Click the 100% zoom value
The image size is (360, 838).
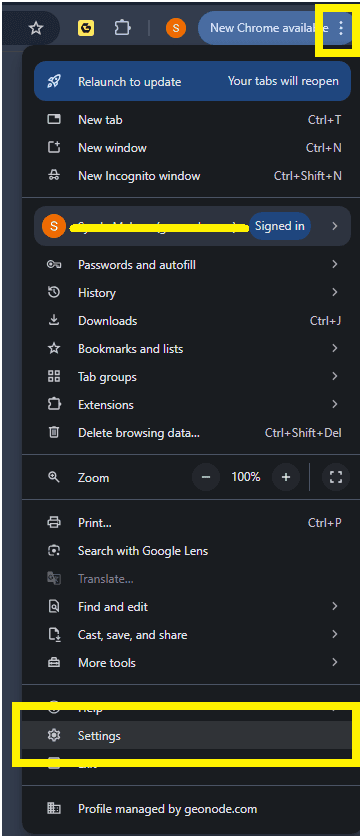point(246,477)
